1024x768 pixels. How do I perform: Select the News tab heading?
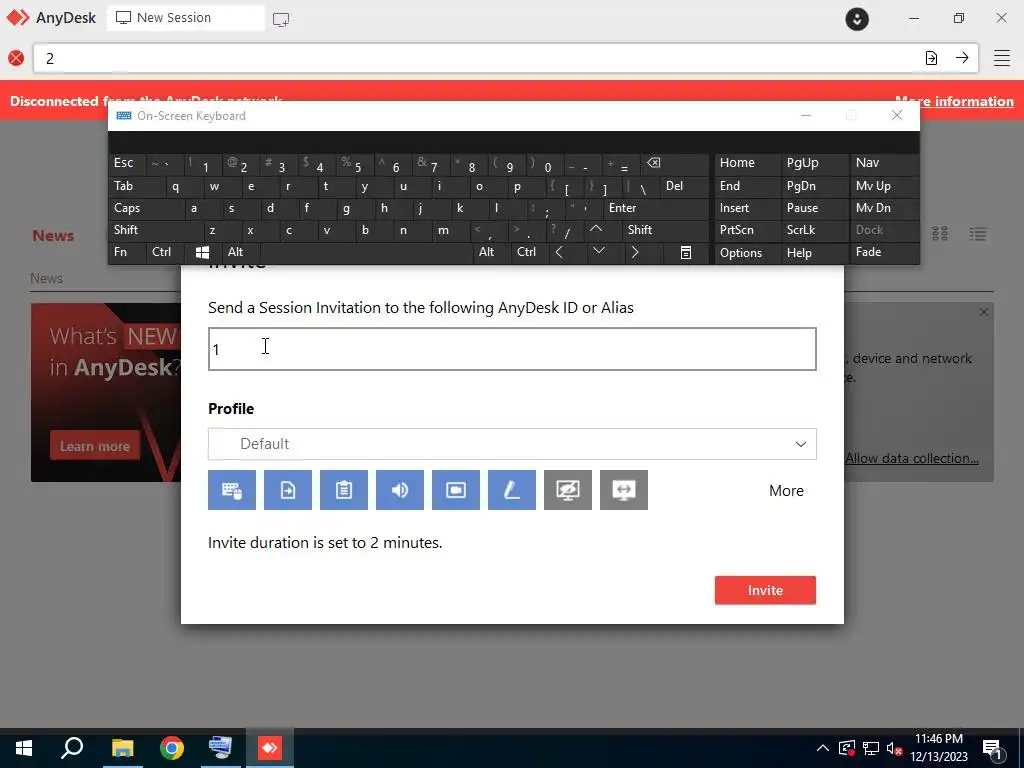[x=54, y=236]
